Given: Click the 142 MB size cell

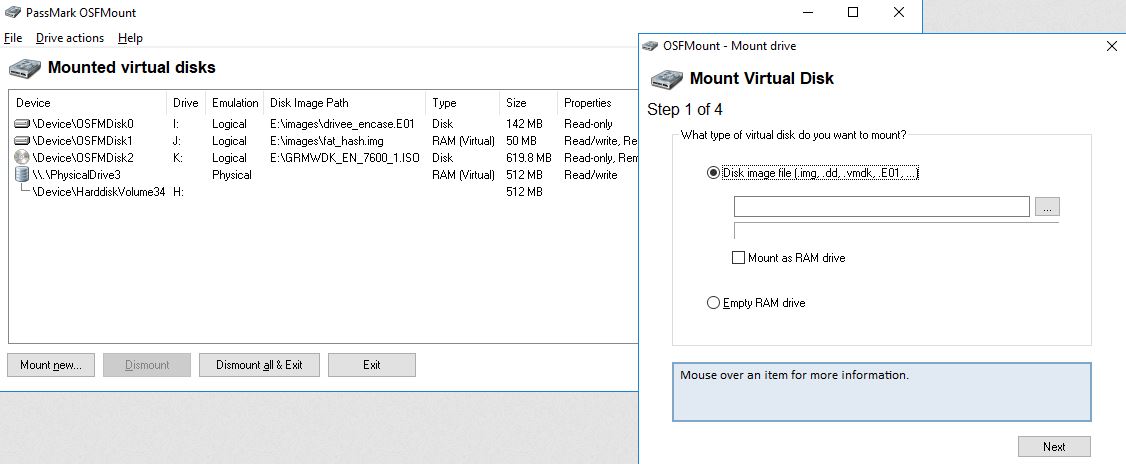Looking at the screenshot, I should [x=524, y=124].
